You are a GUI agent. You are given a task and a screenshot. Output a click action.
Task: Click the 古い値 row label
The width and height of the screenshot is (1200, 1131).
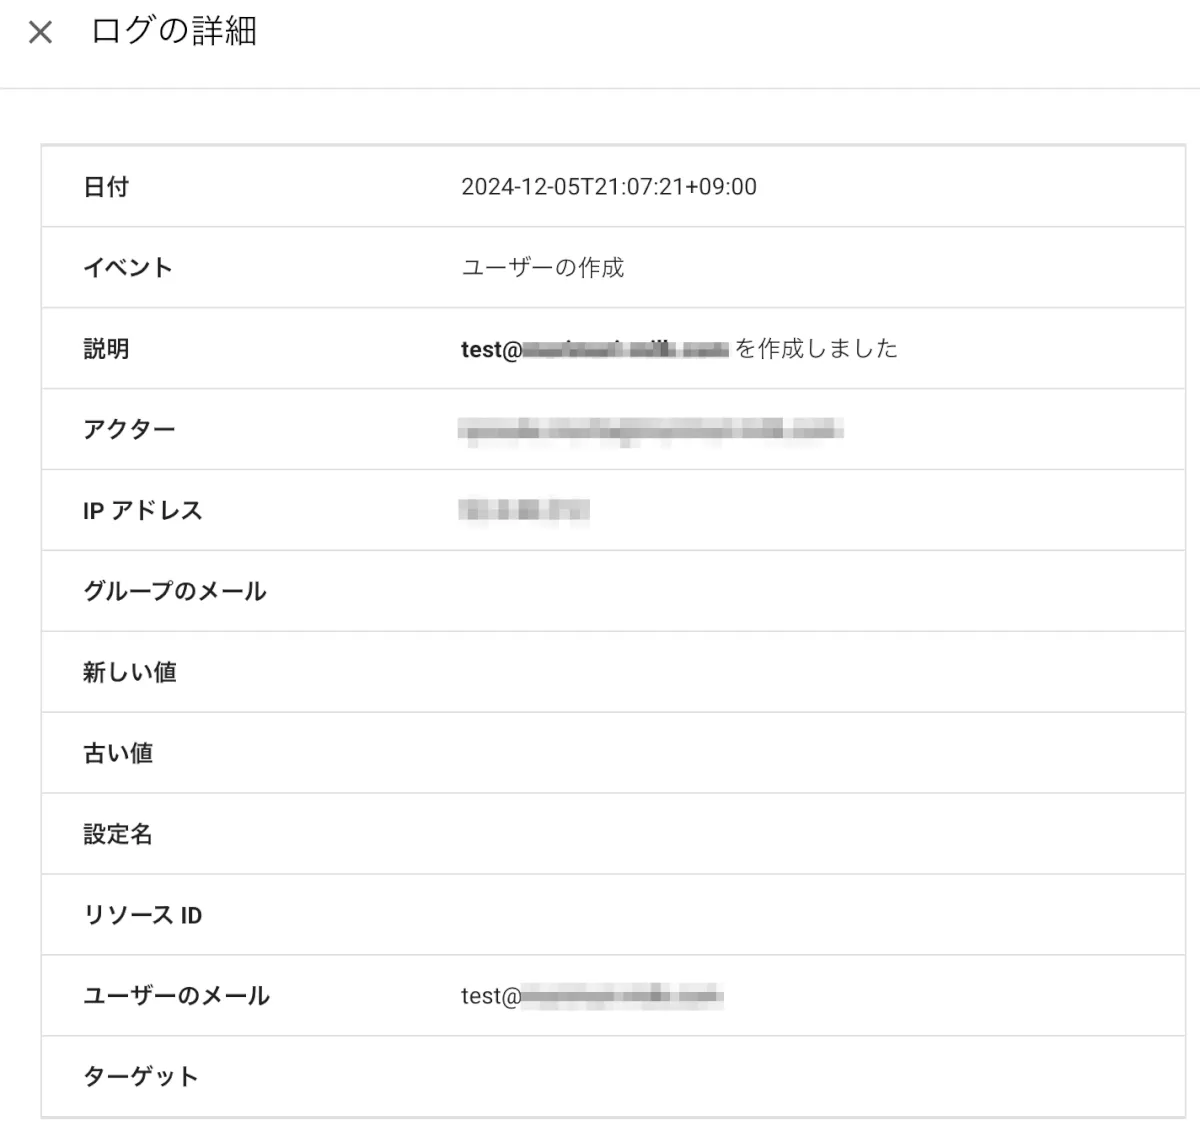(x=118, y=754)
